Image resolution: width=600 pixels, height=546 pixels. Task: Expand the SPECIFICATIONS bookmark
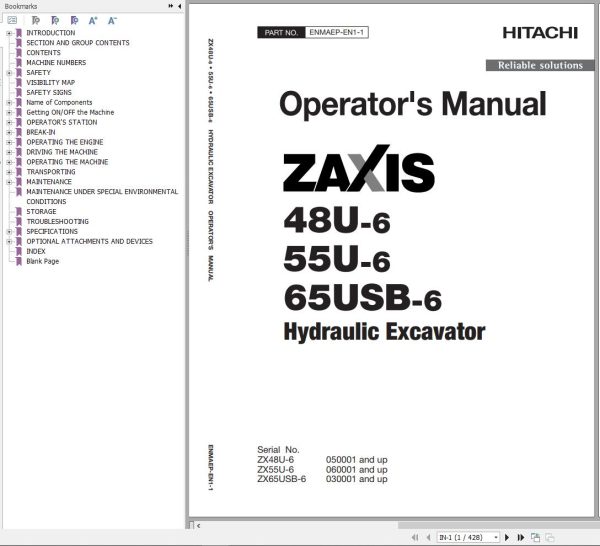[x=9, y=232]
